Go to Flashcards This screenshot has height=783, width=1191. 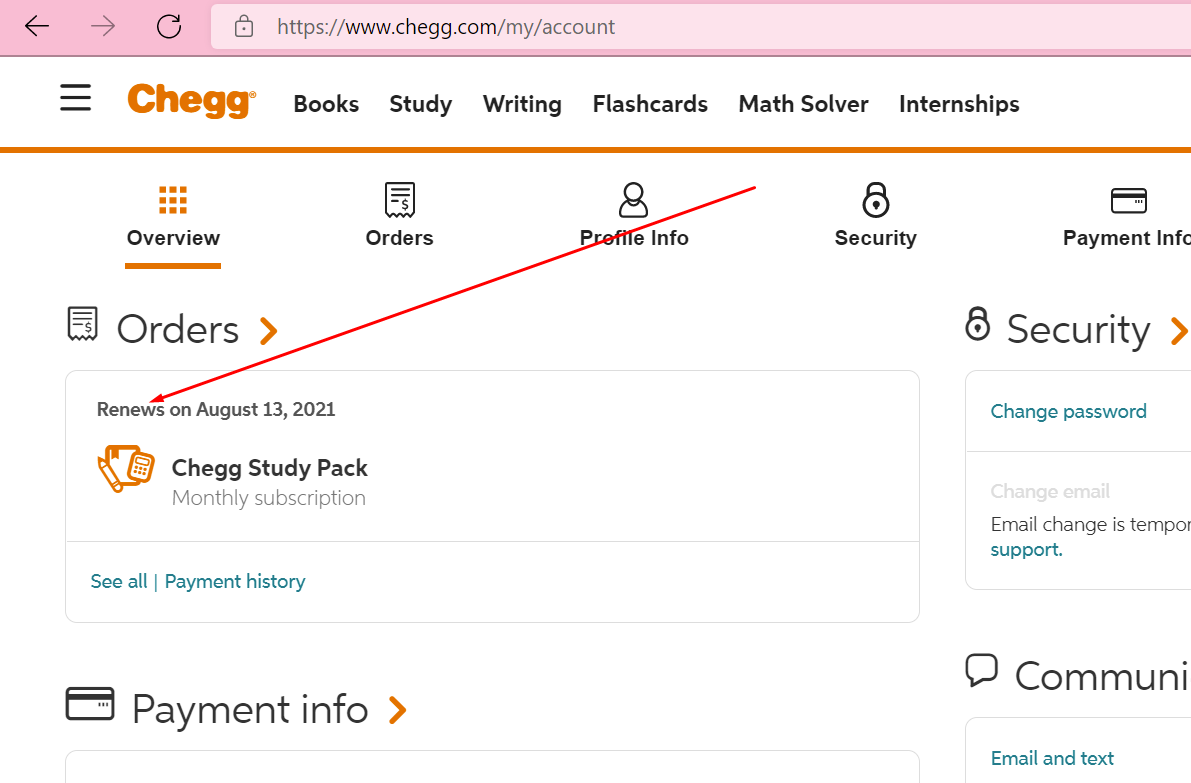coord(650,104)
